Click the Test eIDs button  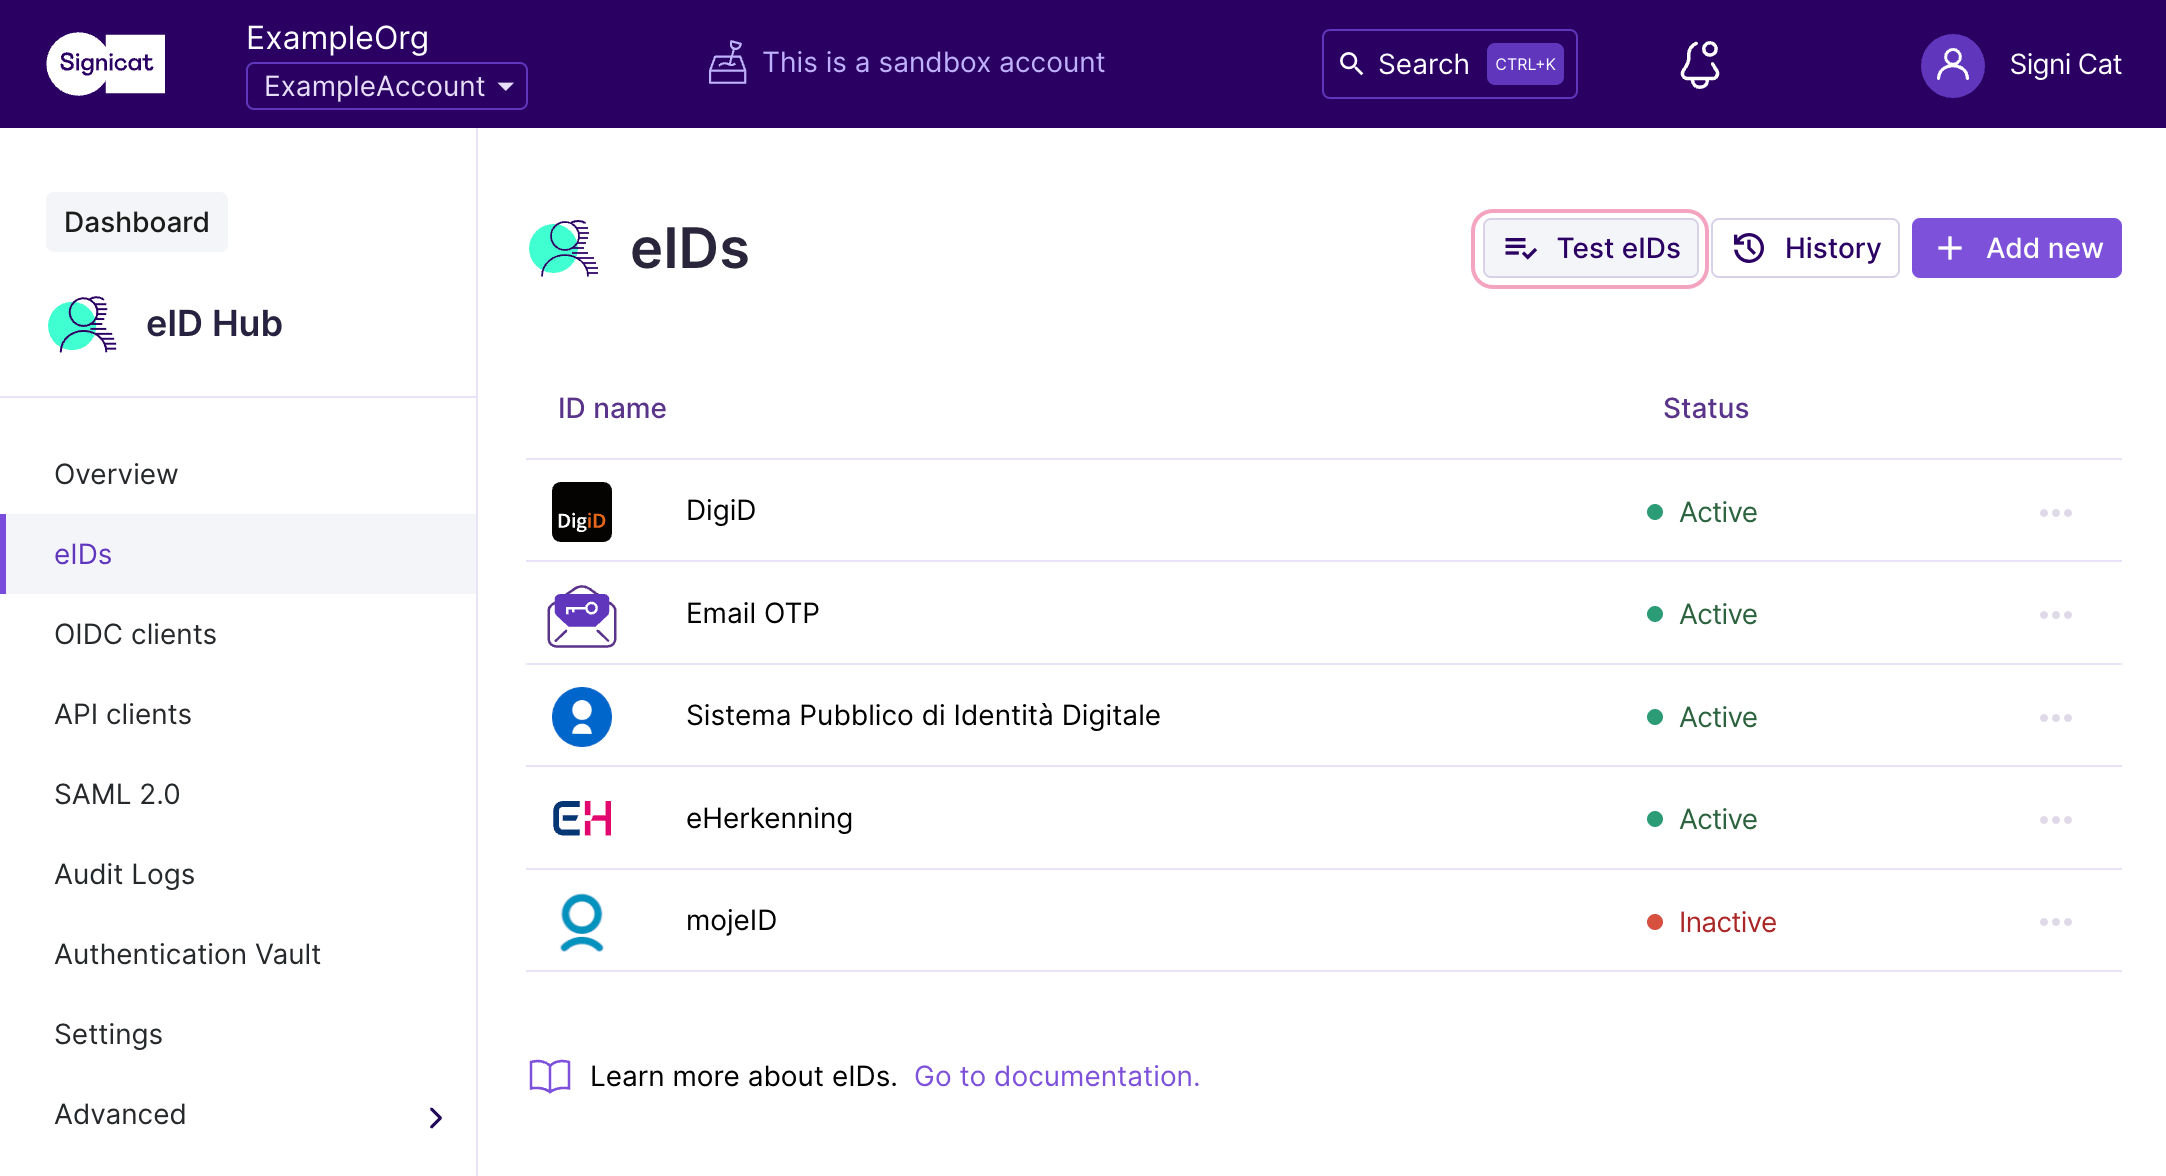[x=1590, y=248]
